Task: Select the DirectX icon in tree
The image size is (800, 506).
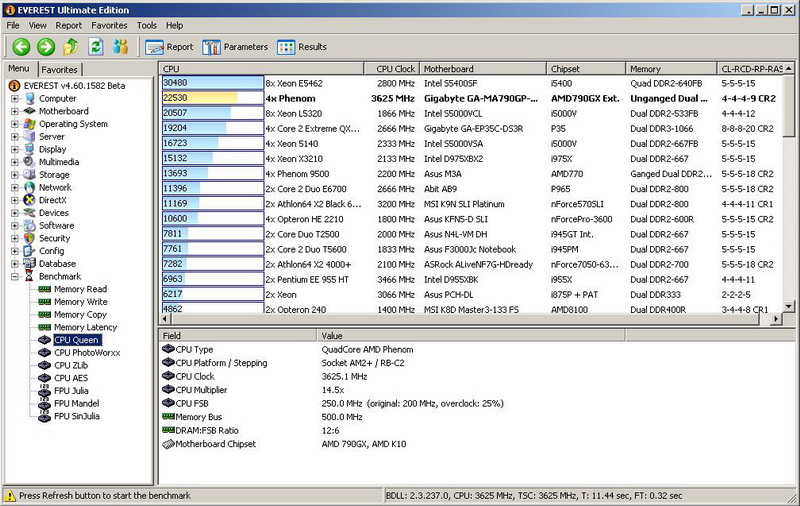Action: (30, 200)
